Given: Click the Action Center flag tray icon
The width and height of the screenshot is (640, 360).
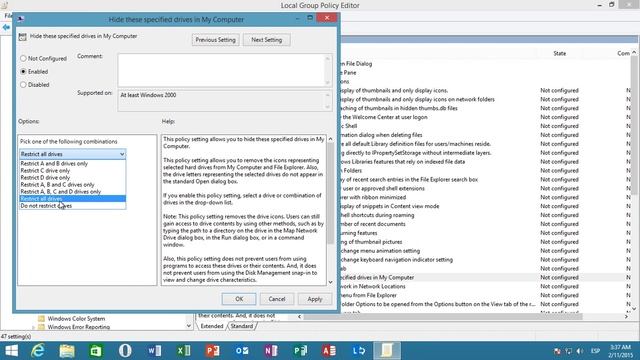Looking at the screenshot, I should point(557,351).
